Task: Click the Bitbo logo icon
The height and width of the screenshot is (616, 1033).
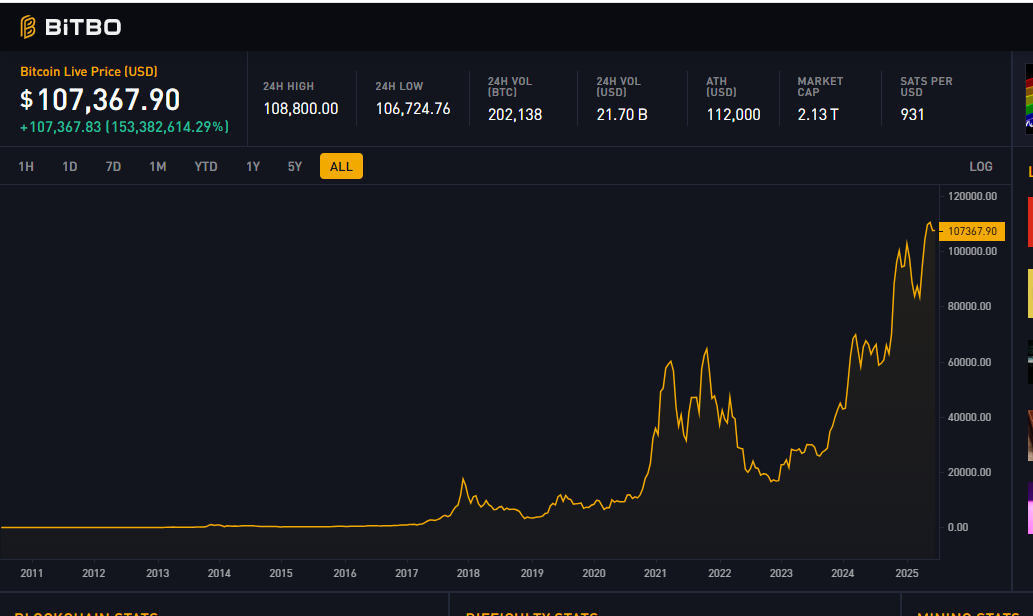Action: coord(28,27)
